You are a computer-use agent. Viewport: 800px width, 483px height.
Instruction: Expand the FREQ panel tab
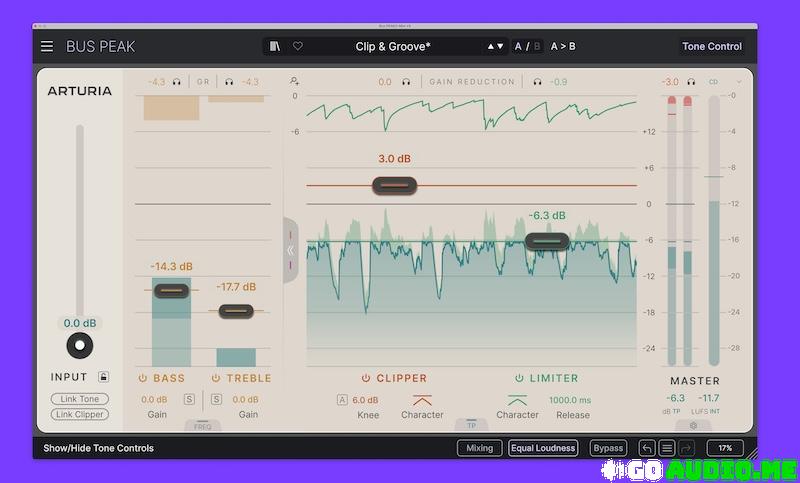tap(203, 426)
